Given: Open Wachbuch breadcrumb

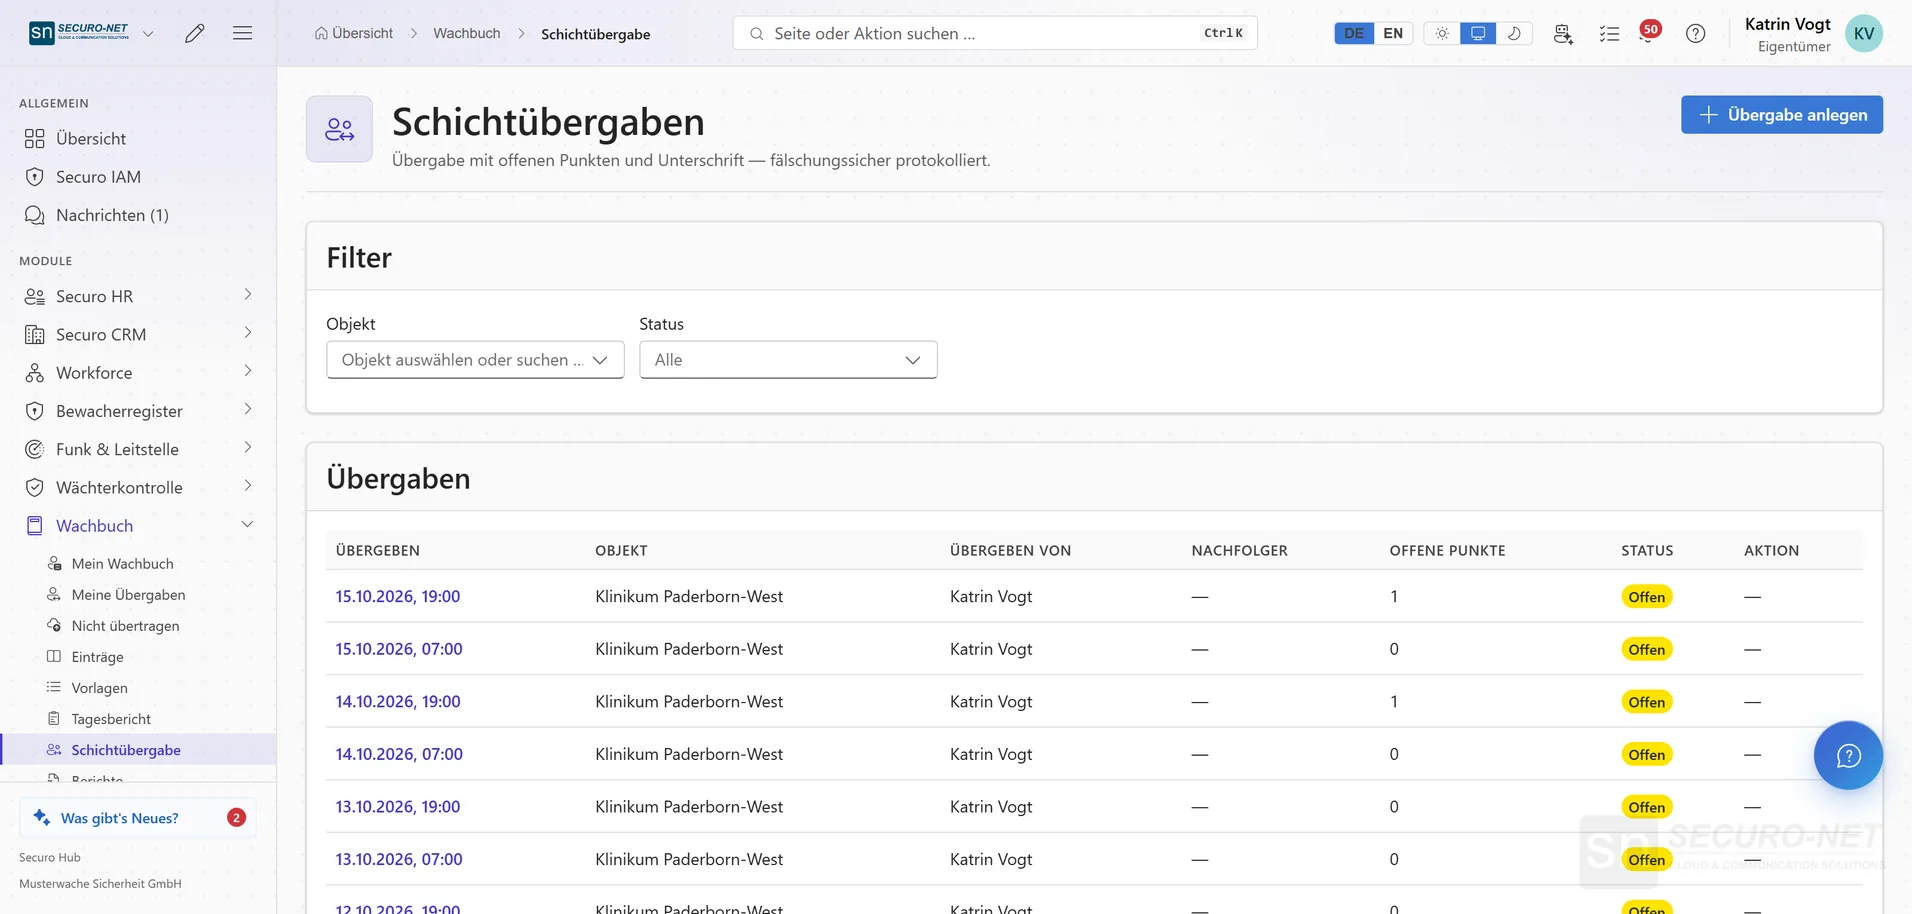Looking at the screenshot, I should pos(467,33).
